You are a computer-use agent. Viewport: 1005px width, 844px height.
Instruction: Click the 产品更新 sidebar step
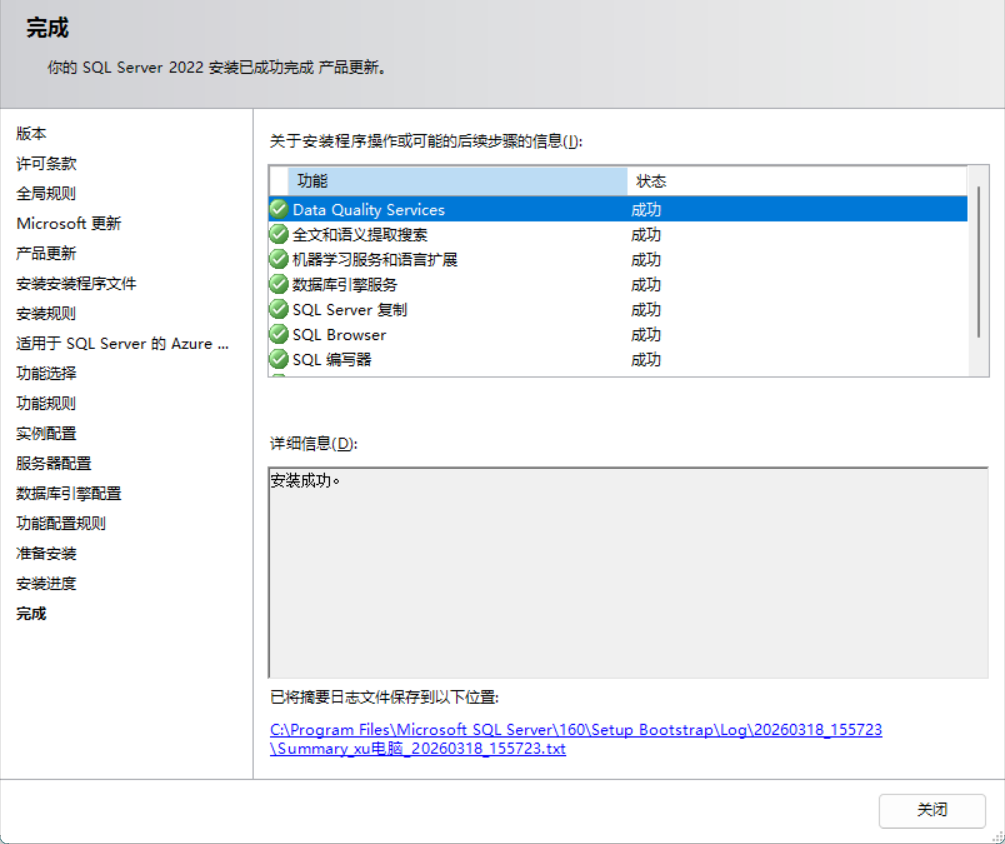click(x=46, y=253)
